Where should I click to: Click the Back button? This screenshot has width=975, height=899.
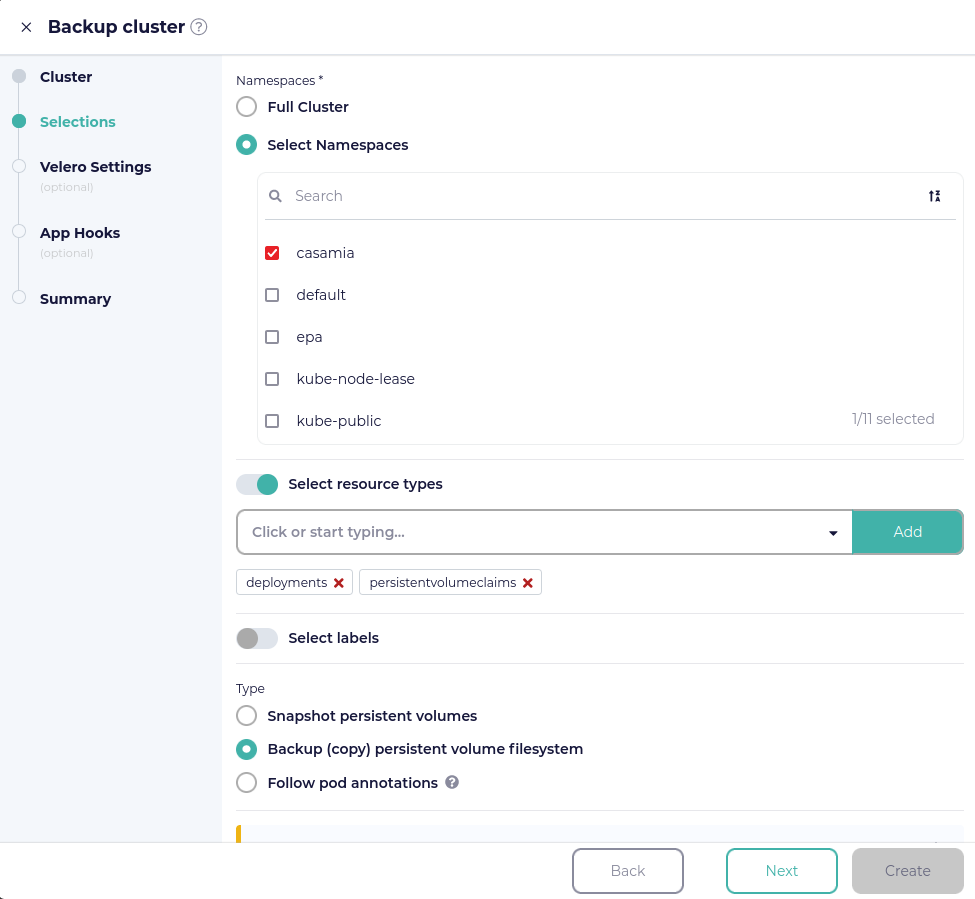(x=627, y=870)
